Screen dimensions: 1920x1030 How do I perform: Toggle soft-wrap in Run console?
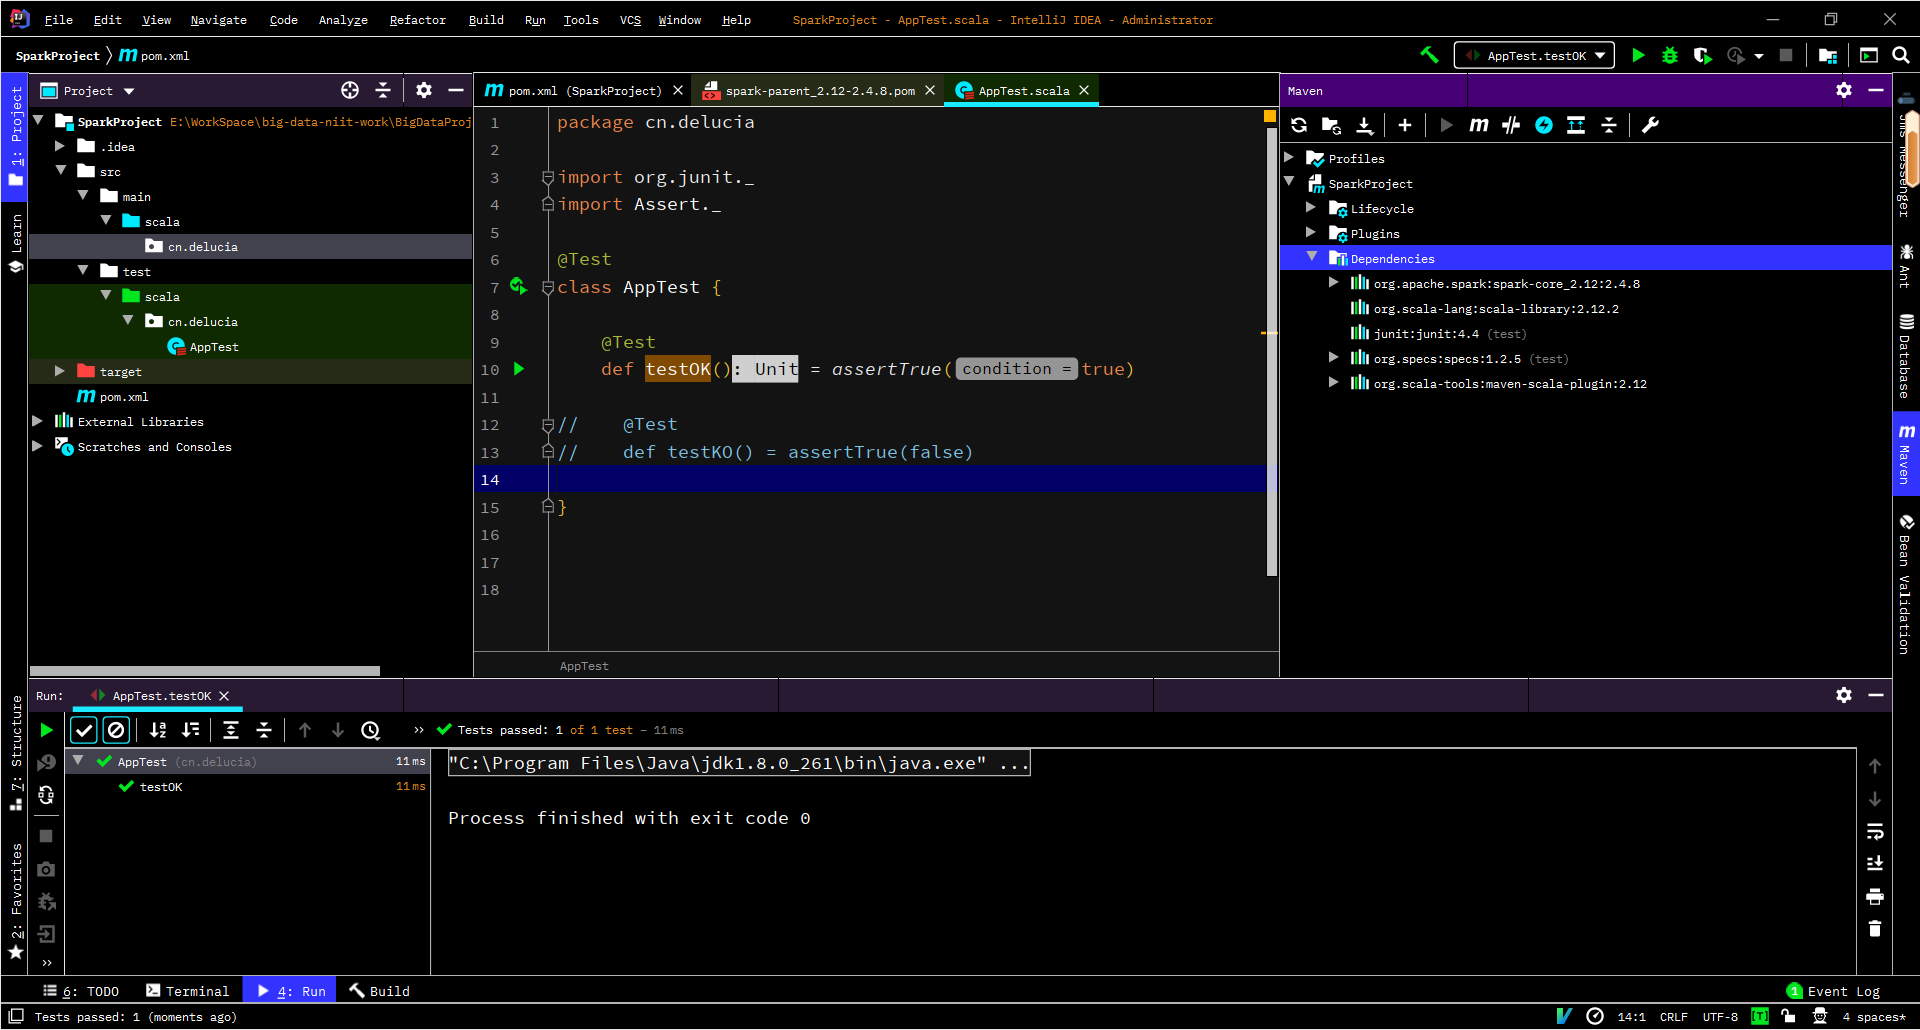coord(1875,831)
